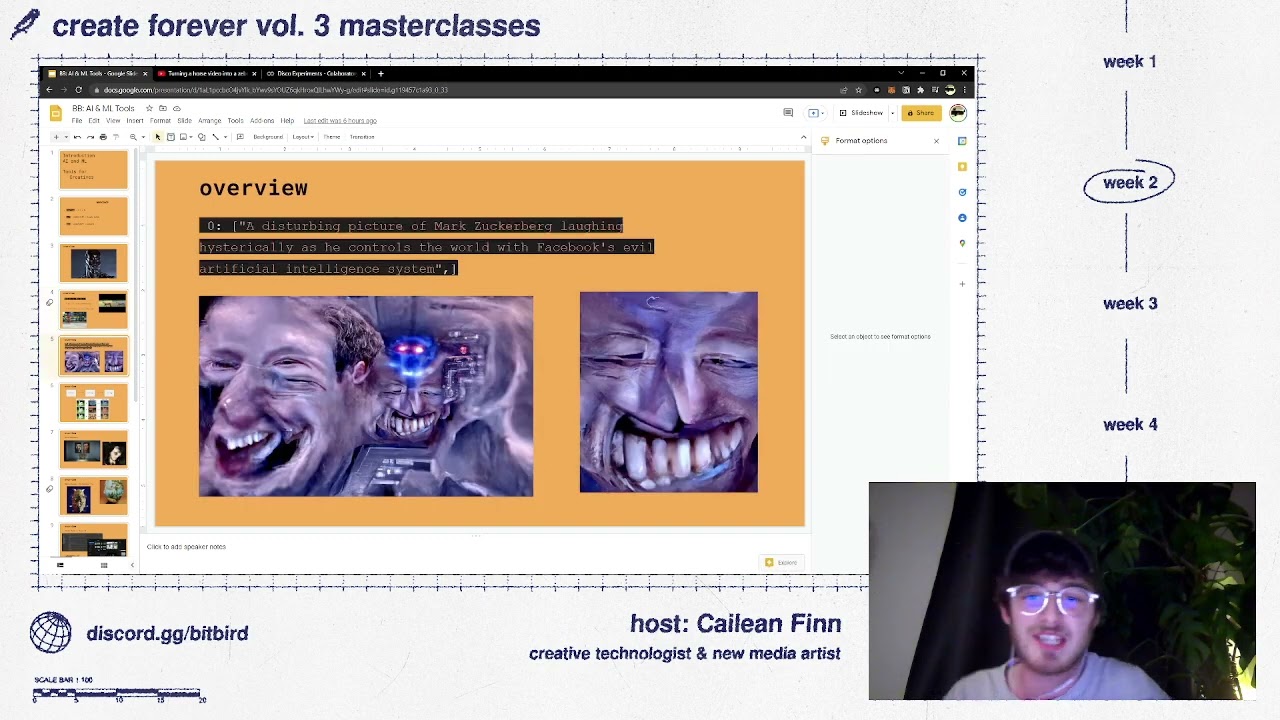Check the cloud document status icon
Image resolution: width=1280 pixels, height=720 pixels.
[x=177, y=108]
